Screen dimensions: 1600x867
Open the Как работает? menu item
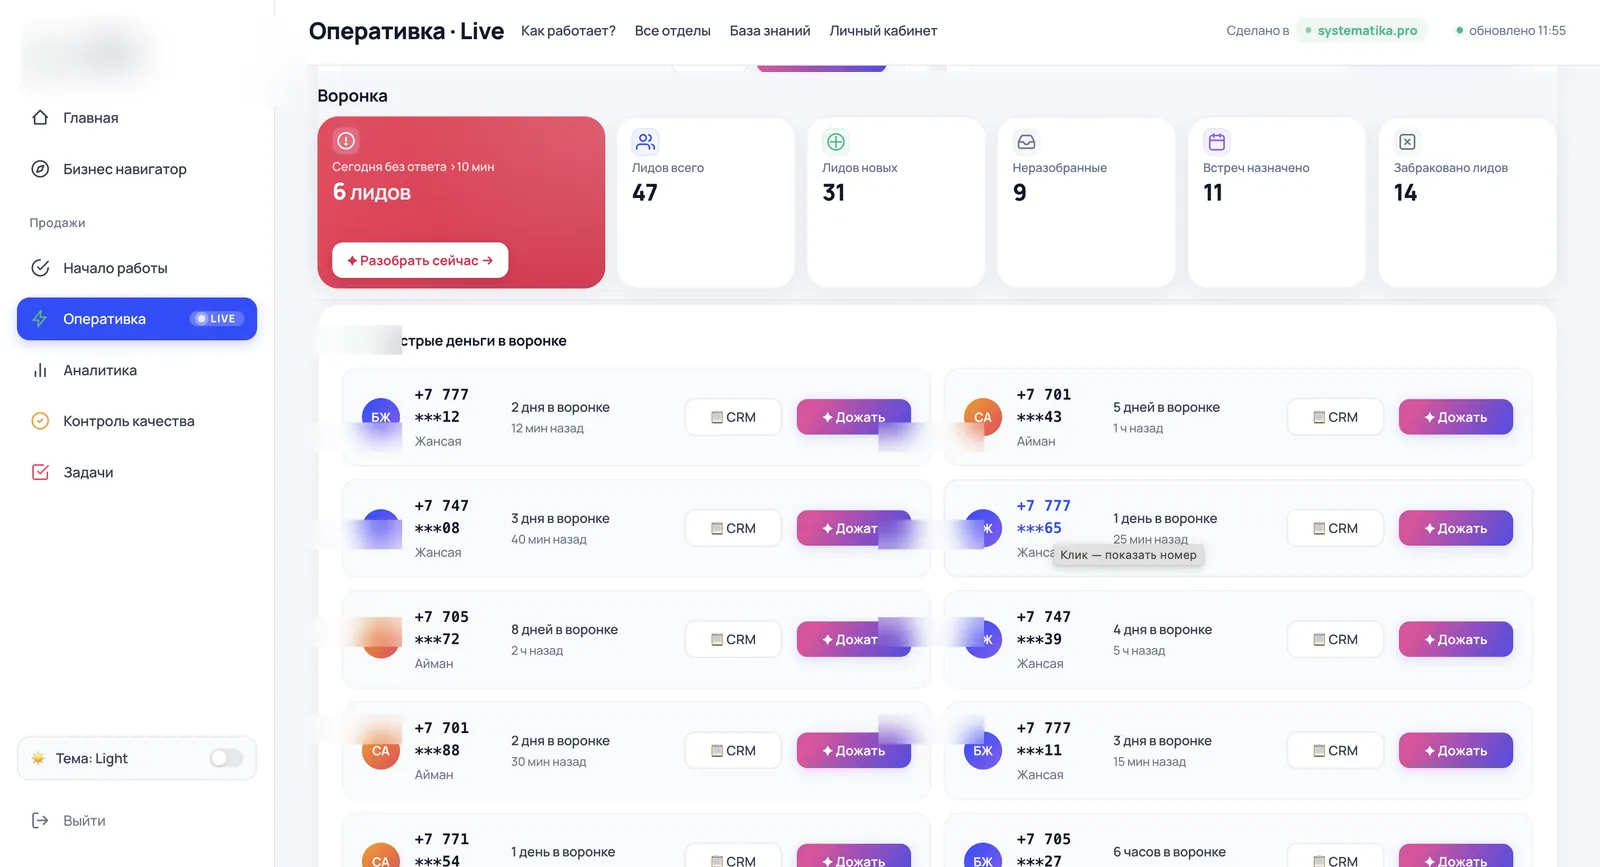[568, 31]
